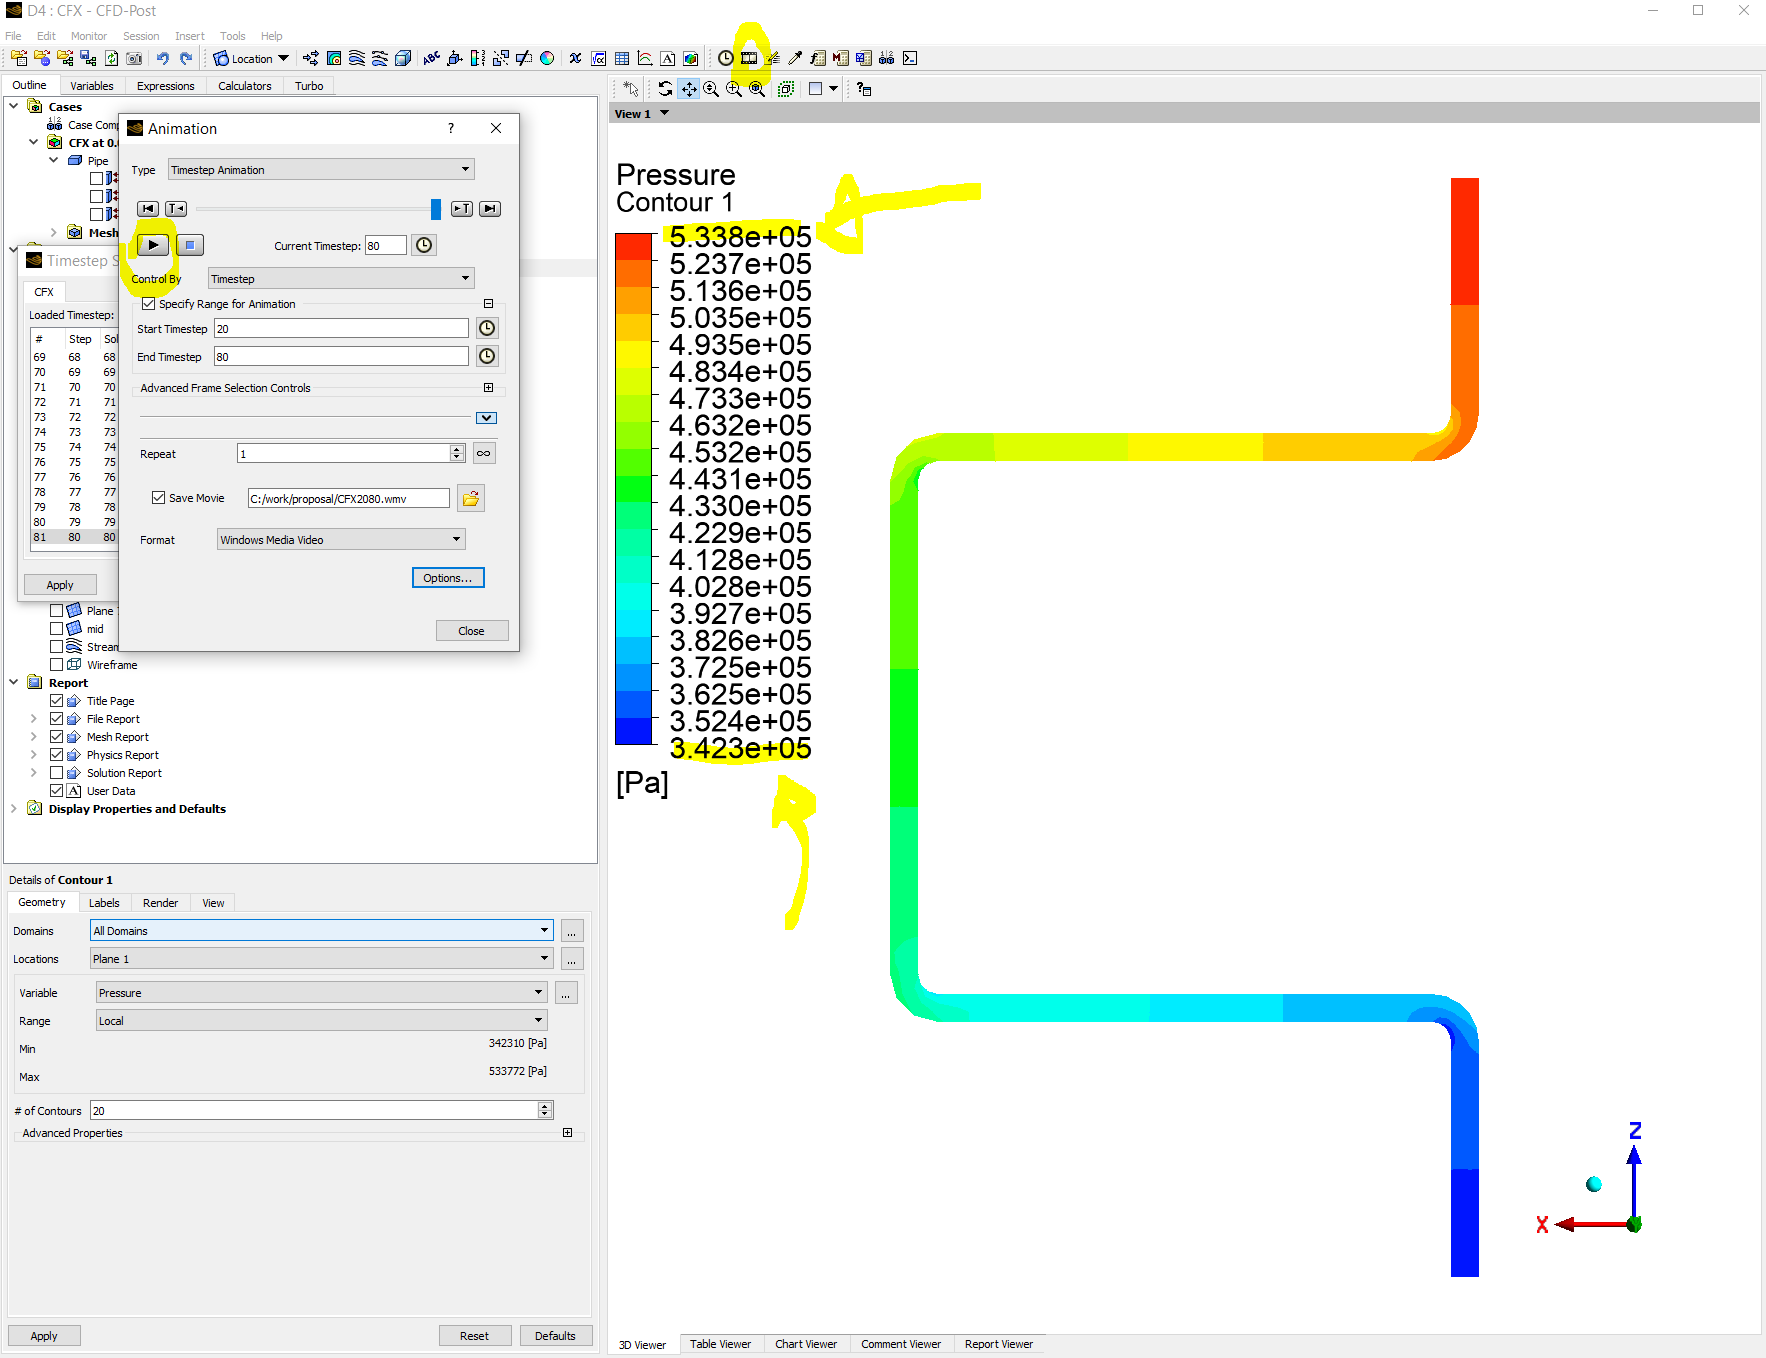1766x1358 pixels.
Task: Click the clock icon beside Start Timestep
Action: (x=487, y=328)
